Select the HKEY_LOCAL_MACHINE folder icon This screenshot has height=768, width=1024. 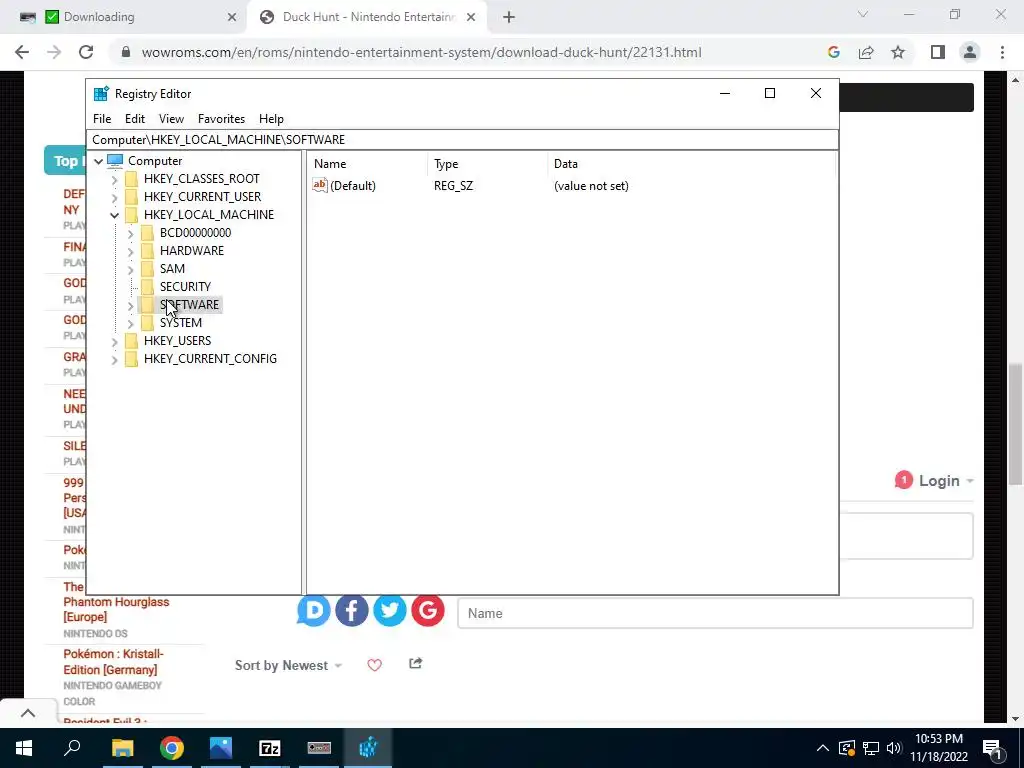[131, 215]
